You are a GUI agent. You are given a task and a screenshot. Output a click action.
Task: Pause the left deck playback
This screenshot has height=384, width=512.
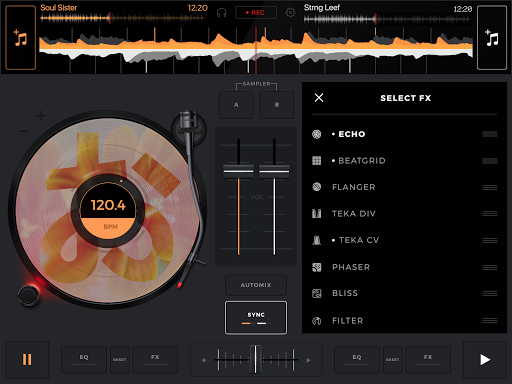click(x=27, y=360)
